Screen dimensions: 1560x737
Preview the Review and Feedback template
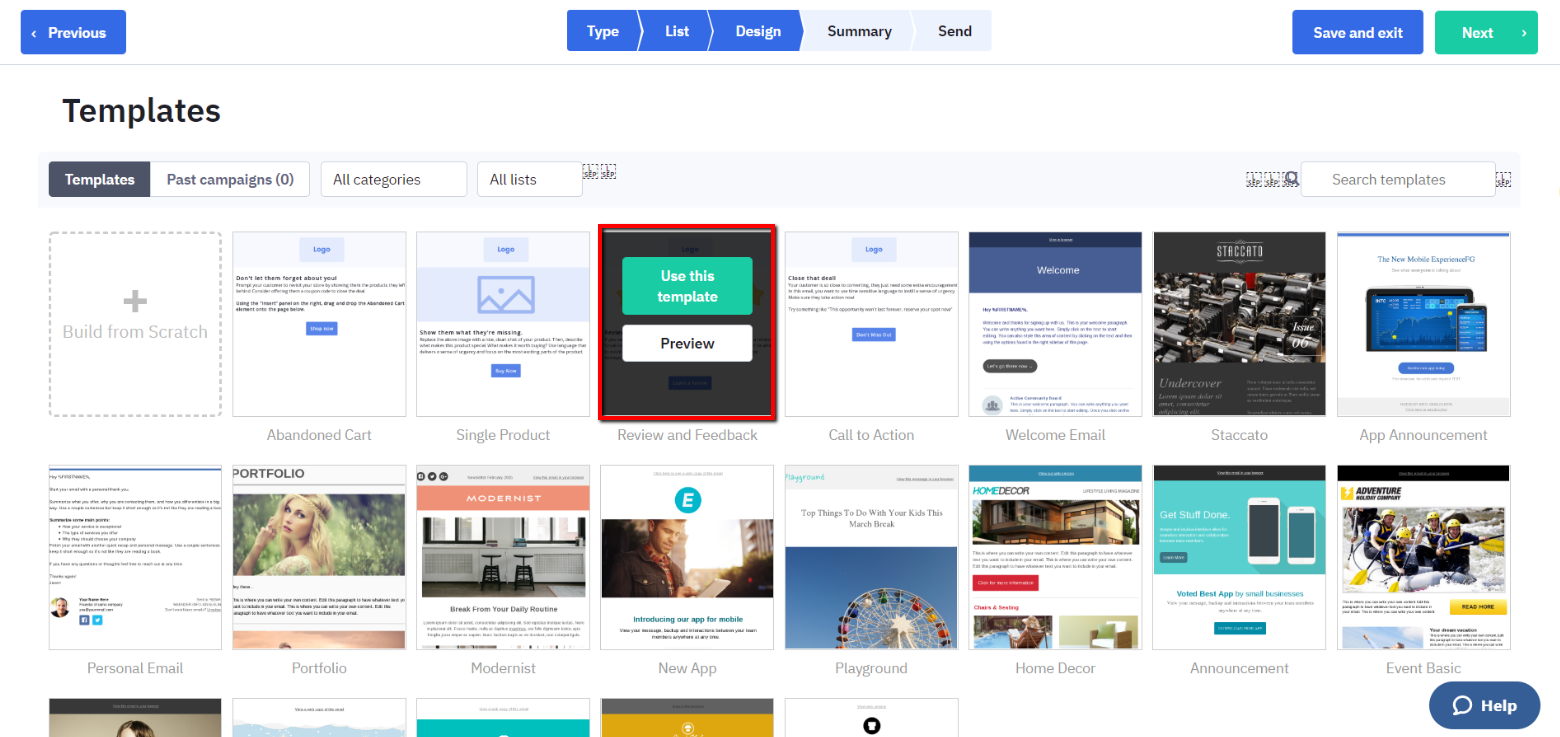[x=687, y=343]
